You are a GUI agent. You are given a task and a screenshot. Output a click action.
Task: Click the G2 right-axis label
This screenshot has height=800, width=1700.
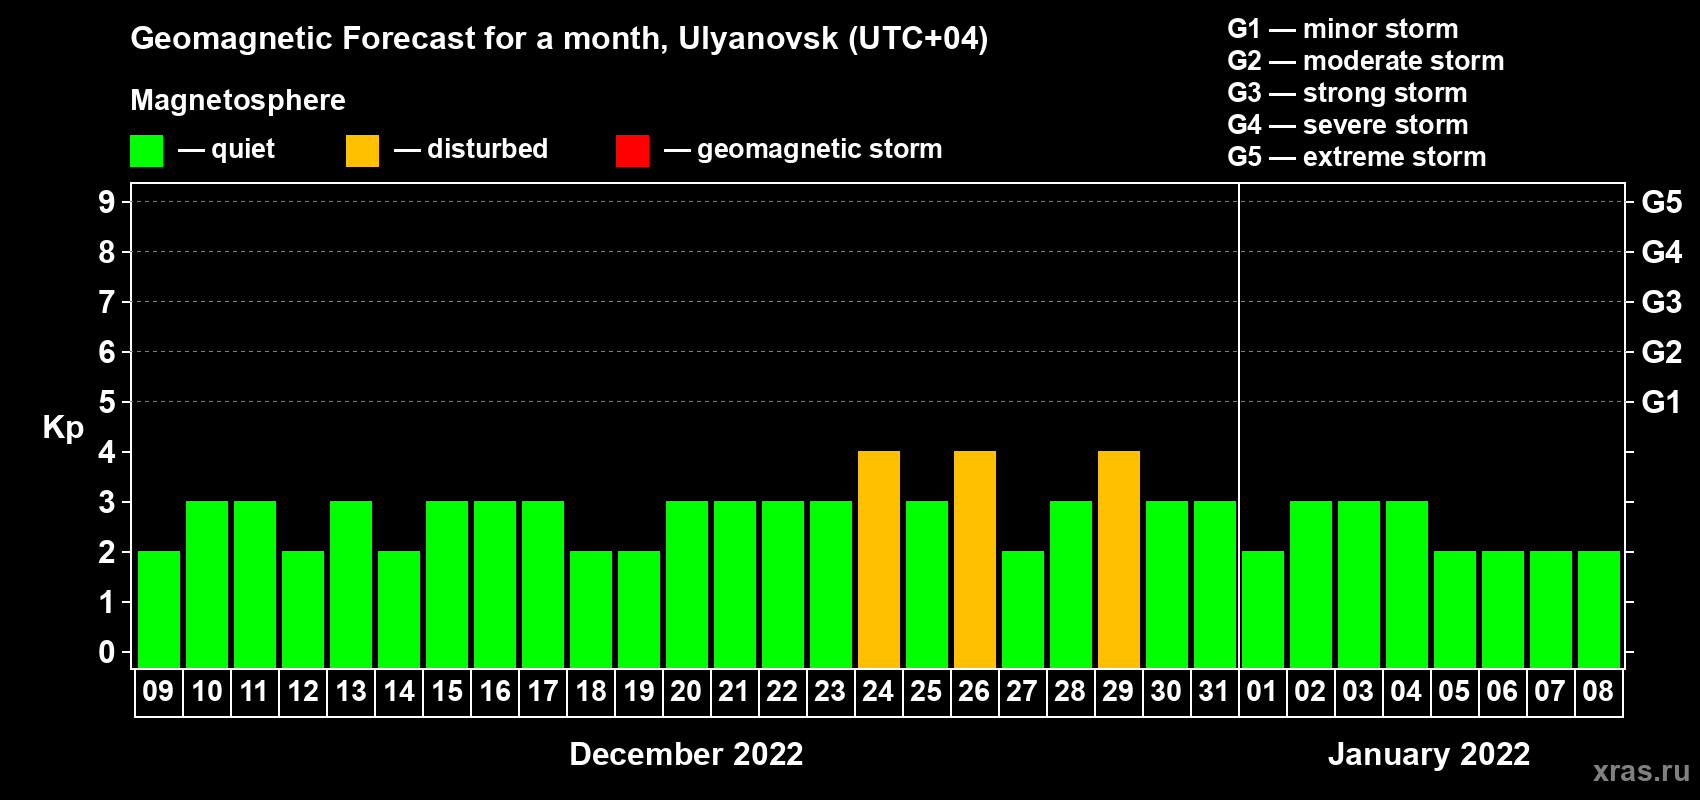click(1662, 352)
